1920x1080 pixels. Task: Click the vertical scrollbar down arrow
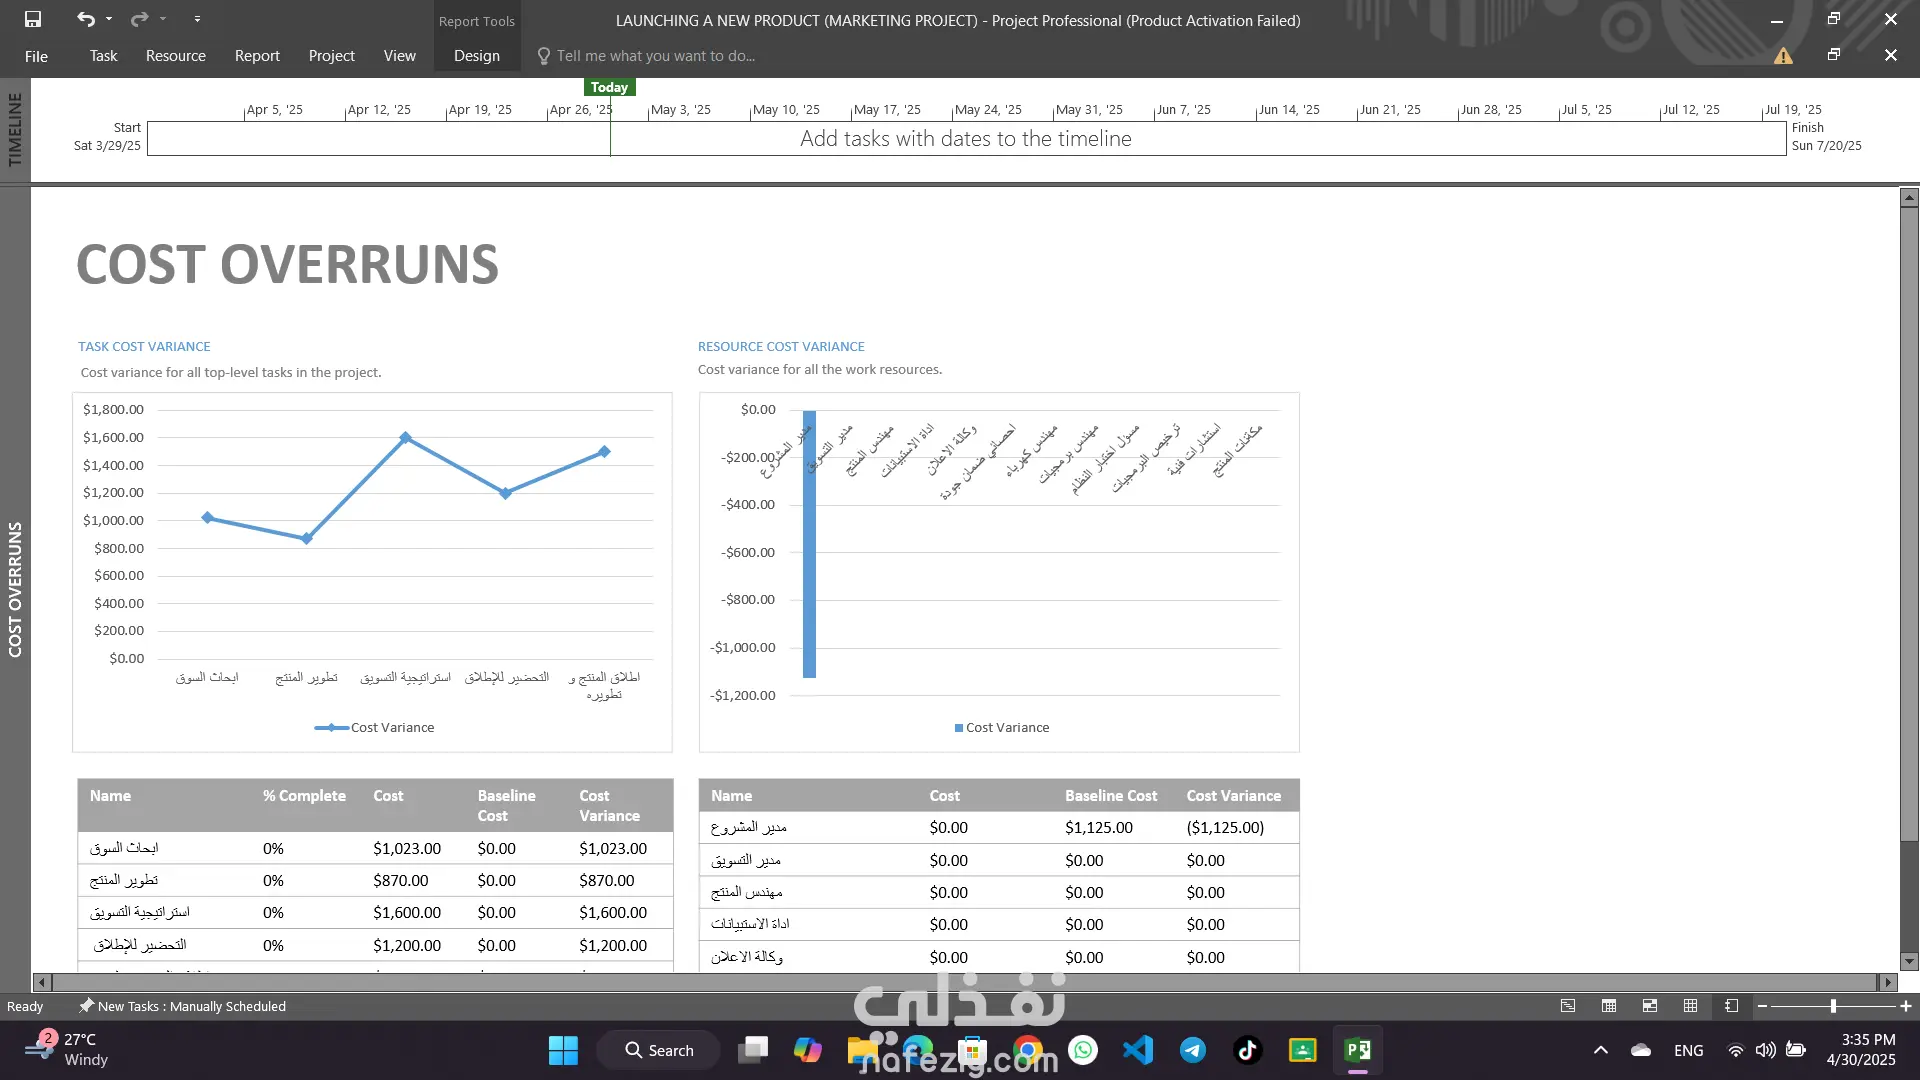tap(1909, 962)
